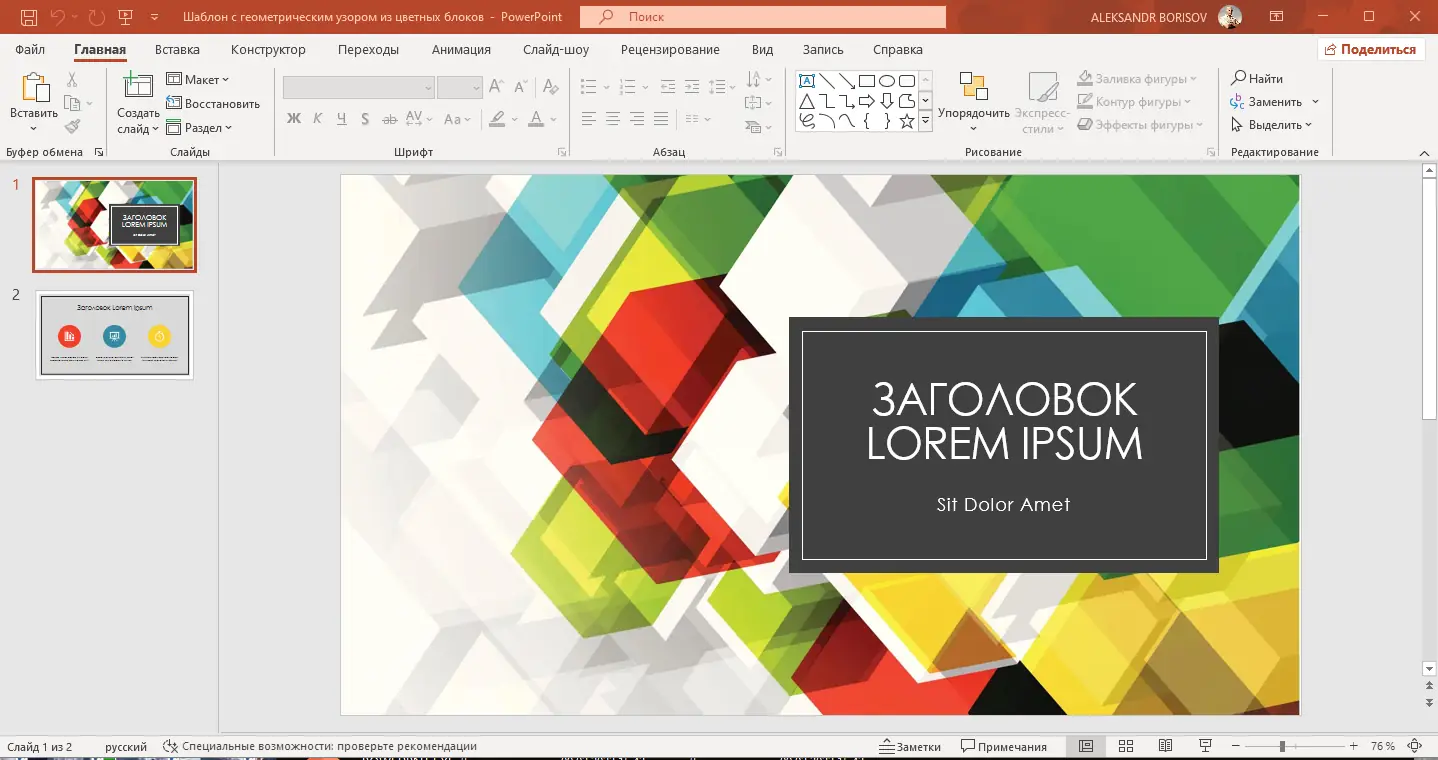Expand the shapes gallery More button
The image size is (1438, 760).
coord(926,121)
